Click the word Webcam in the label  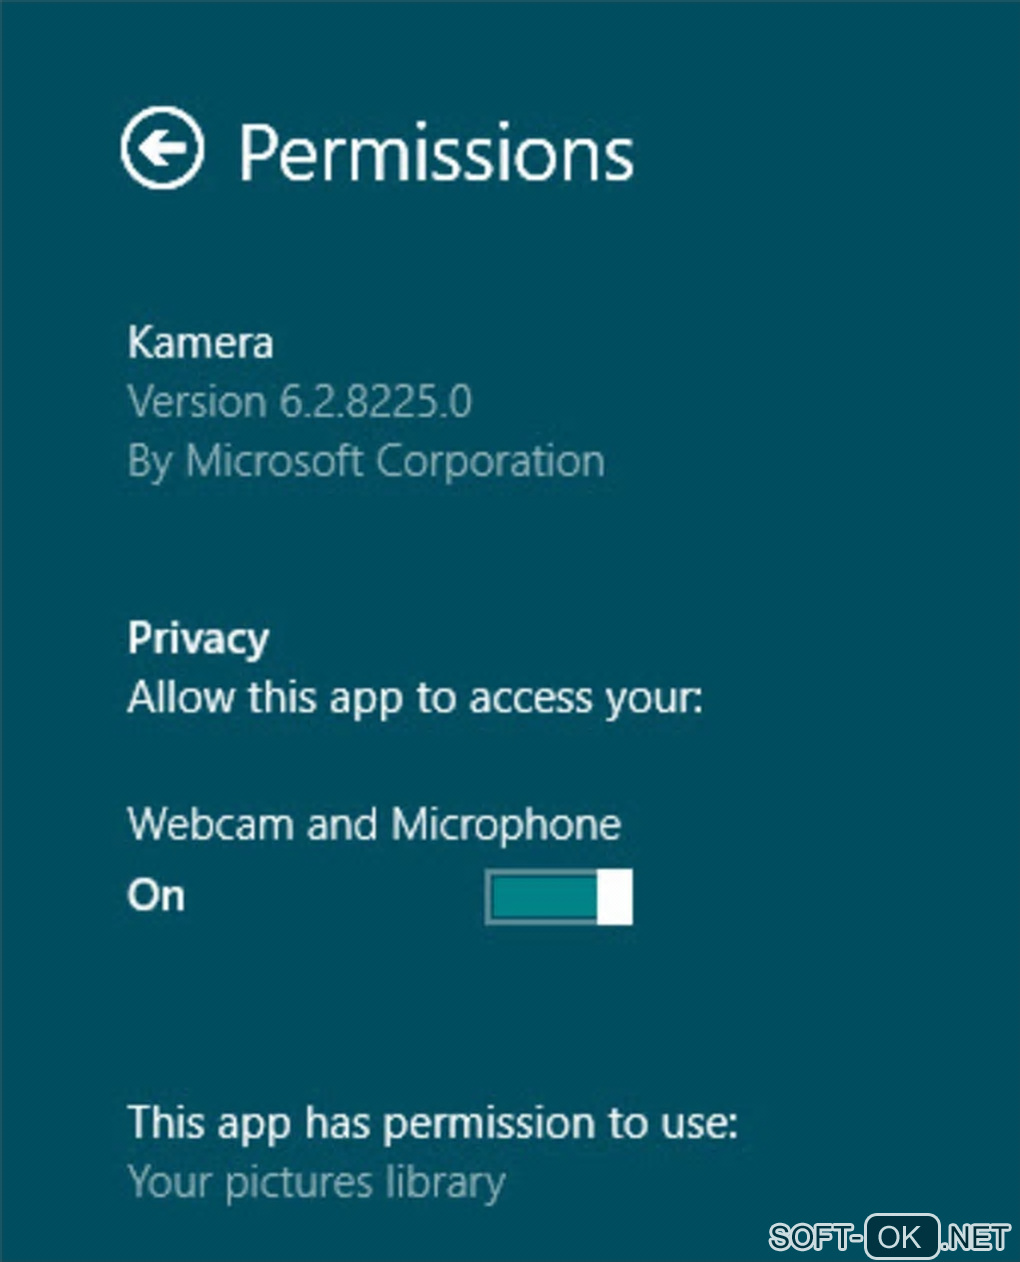[210, 825]
